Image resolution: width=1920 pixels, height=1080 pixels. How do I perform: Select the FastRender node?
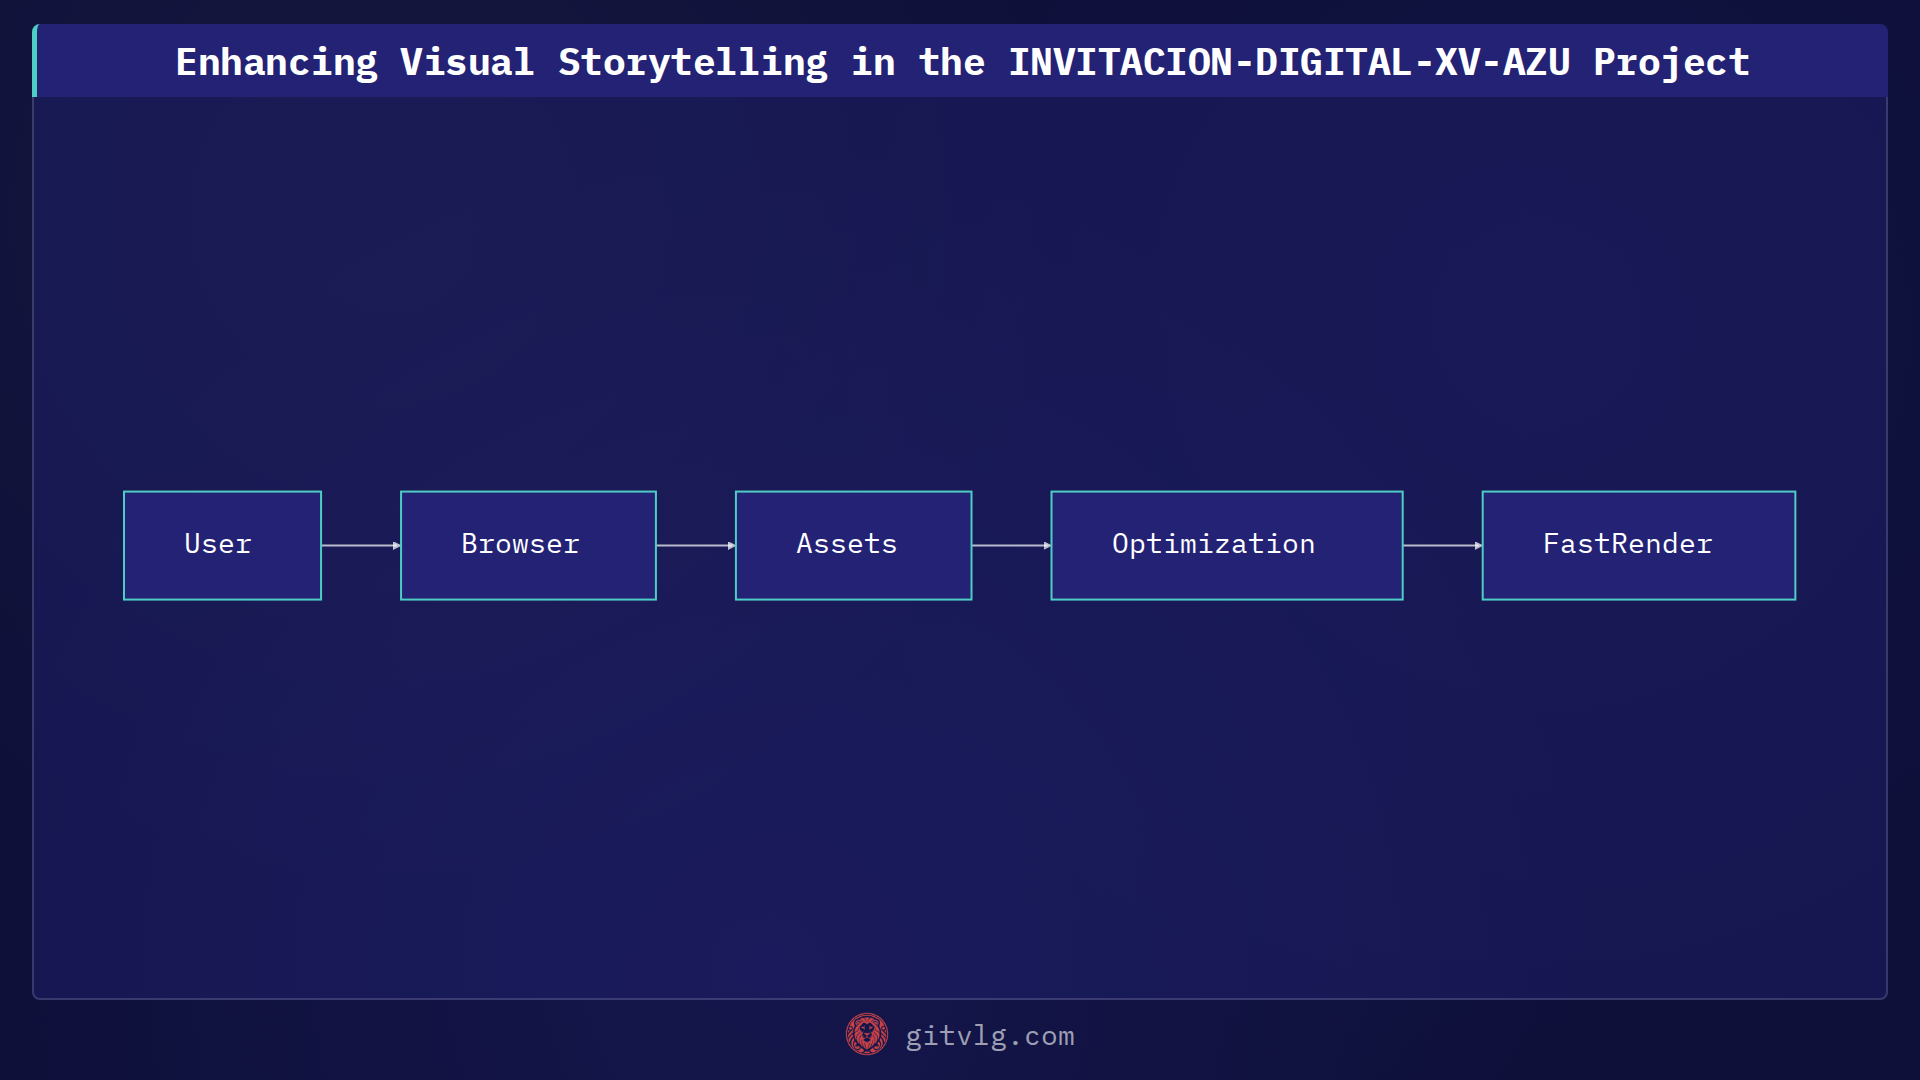[1638, 545]
